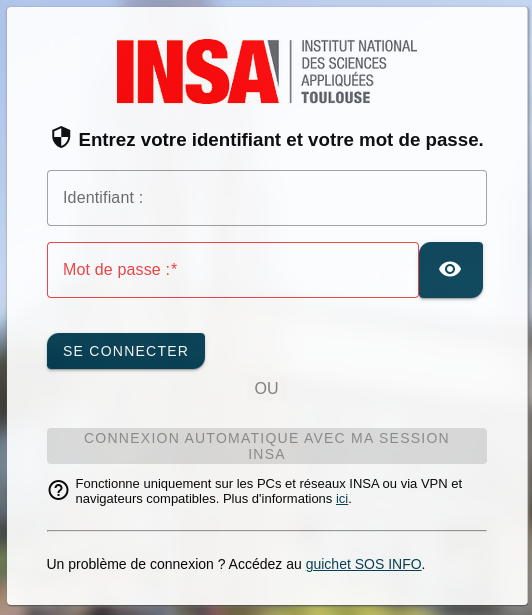Screen dimensions: 532x615
Task: Open the guichet SOS INFO link
Action: pyautogui.click(x=363, y=564)
